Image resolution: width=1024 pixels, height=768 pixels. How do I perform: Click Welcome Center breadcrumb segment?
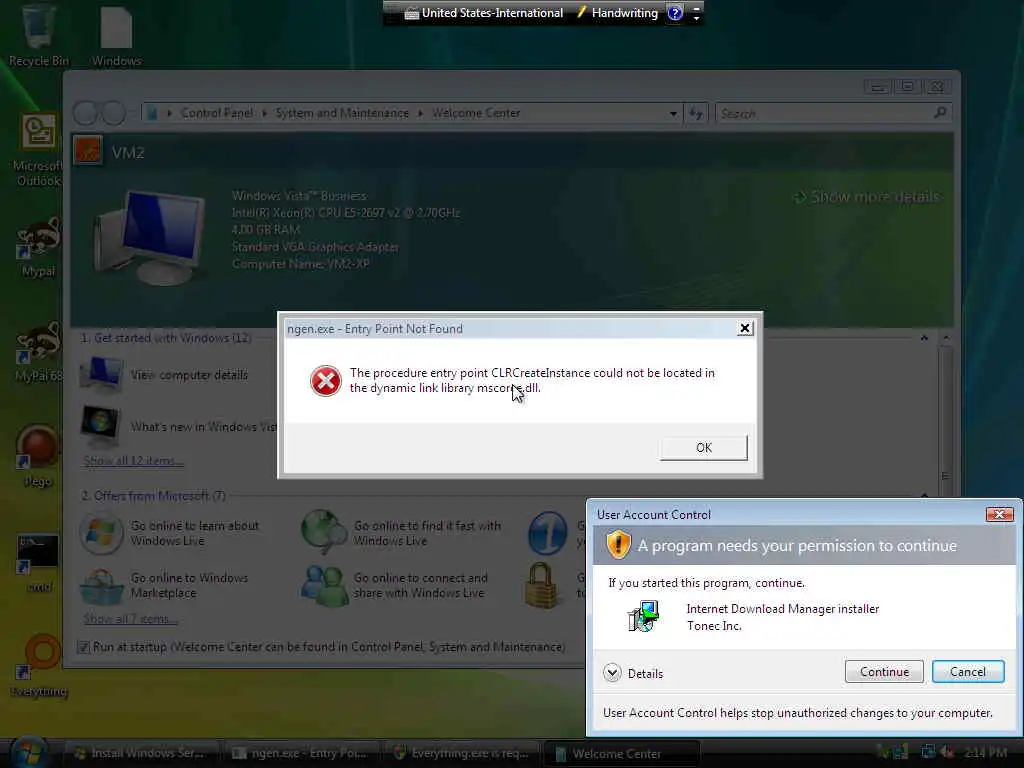[476, 114]
